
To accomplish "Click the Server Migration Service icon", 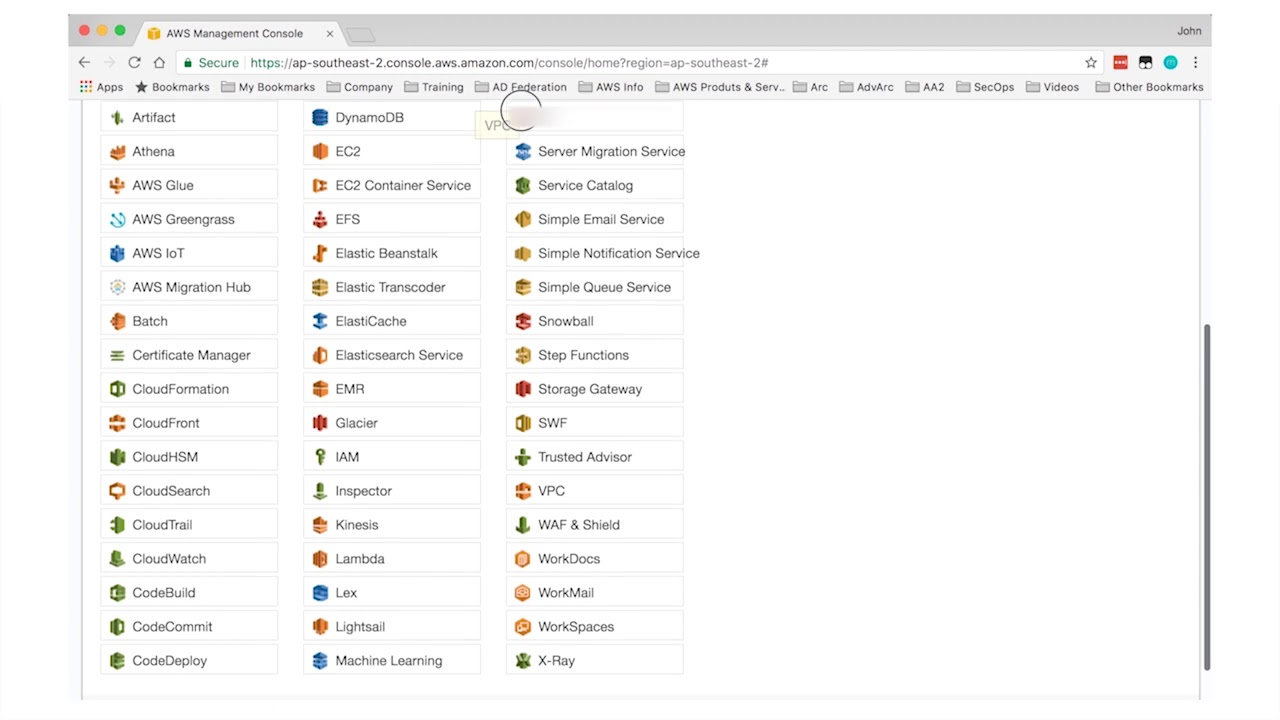I will coord(523,151).
